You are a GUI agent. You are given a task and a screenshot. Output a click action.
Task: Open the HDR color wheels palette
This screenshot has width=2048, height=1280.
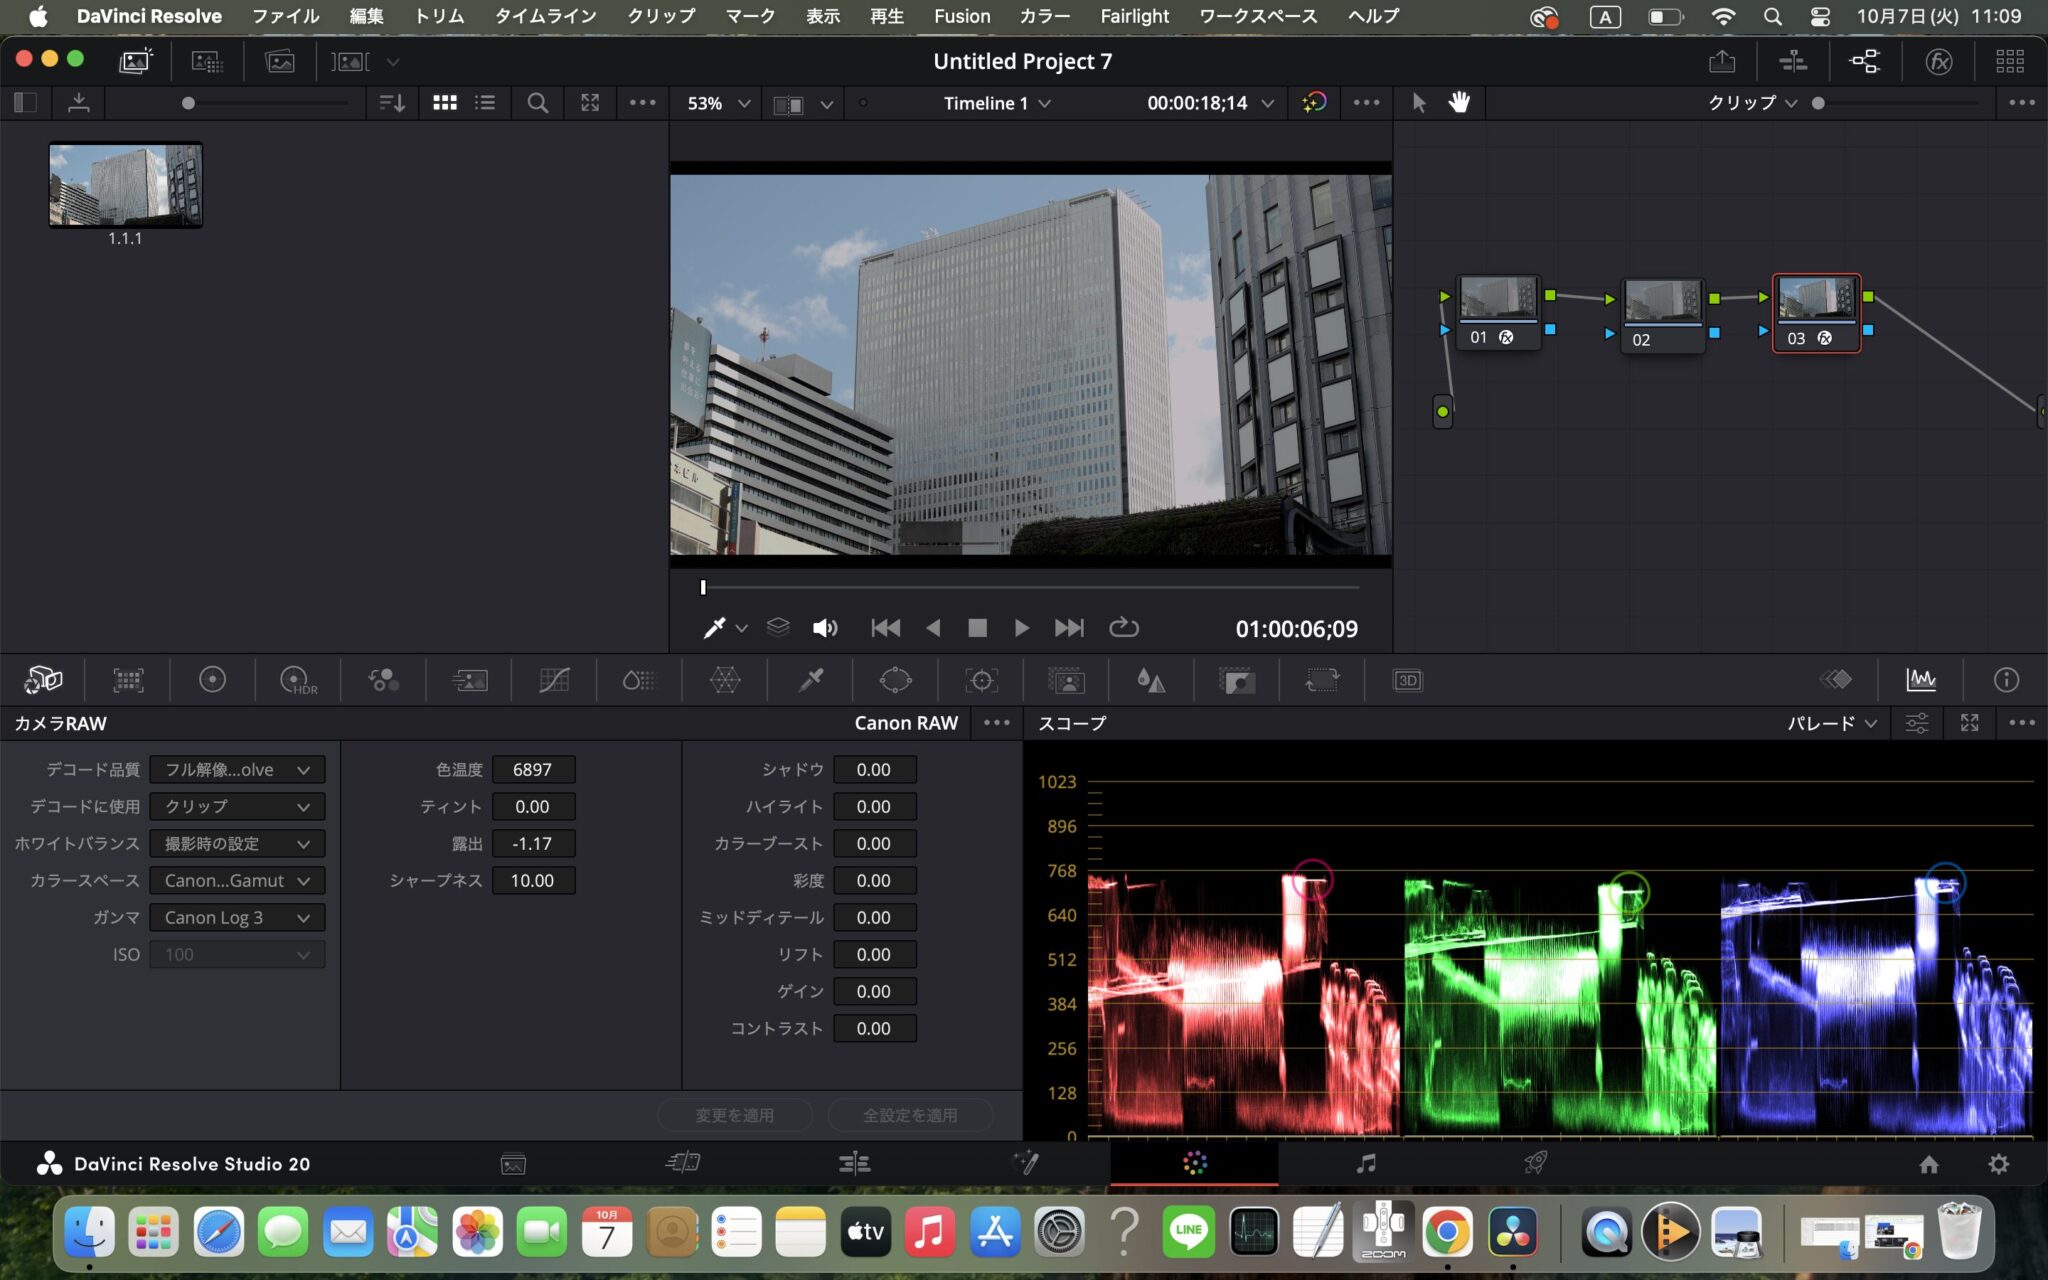[x=298, y=681]
